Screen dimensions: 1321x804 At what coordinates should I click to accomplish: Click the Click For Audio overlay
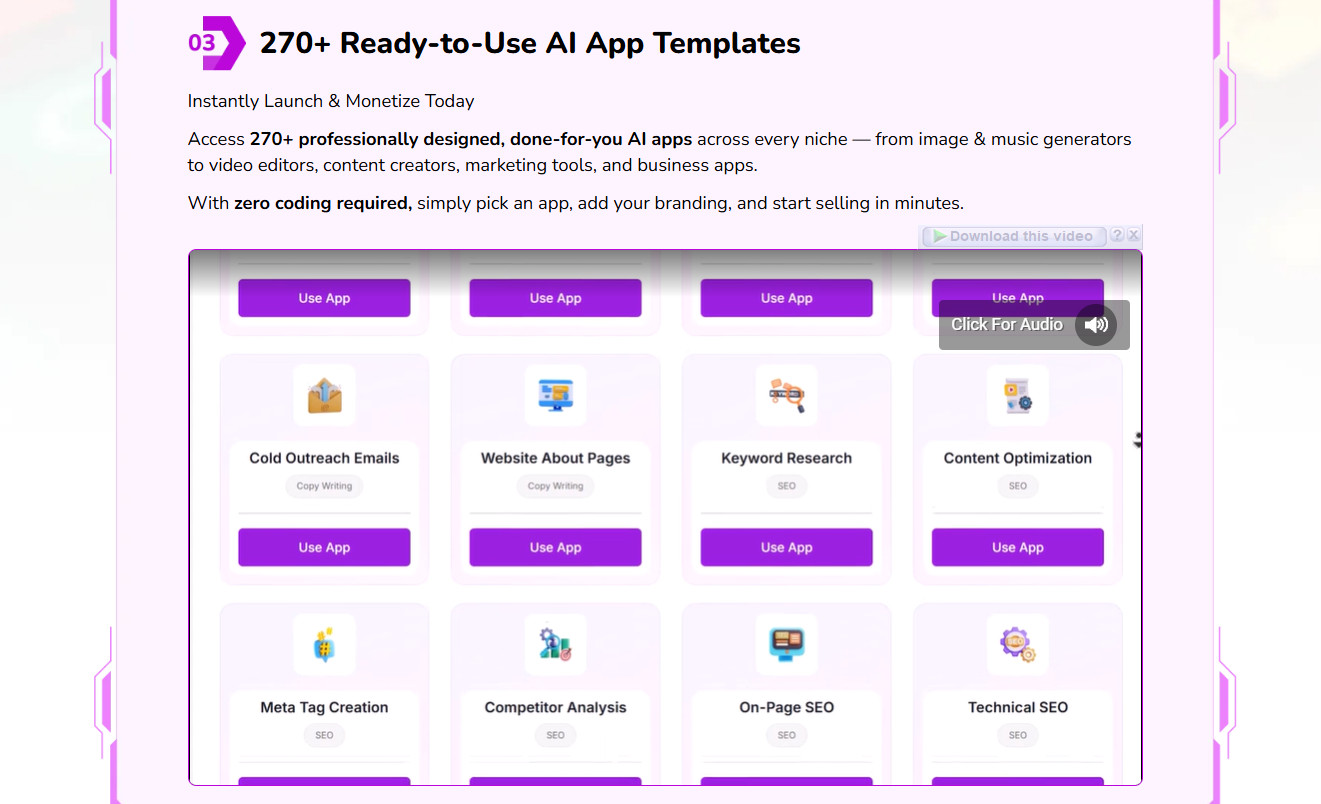tap(1034, 325)
